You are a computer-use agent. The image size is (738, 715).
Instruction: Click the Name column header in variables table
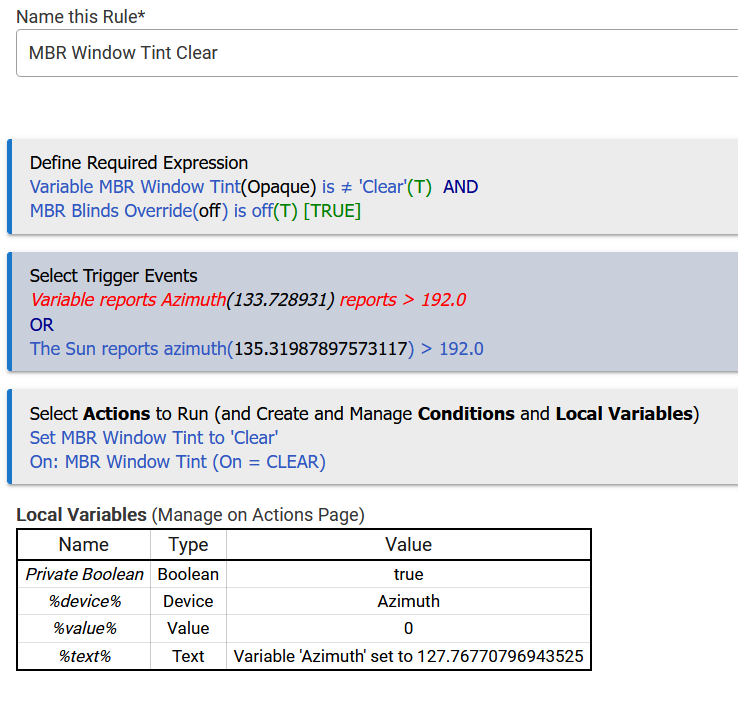click(84, 545)
